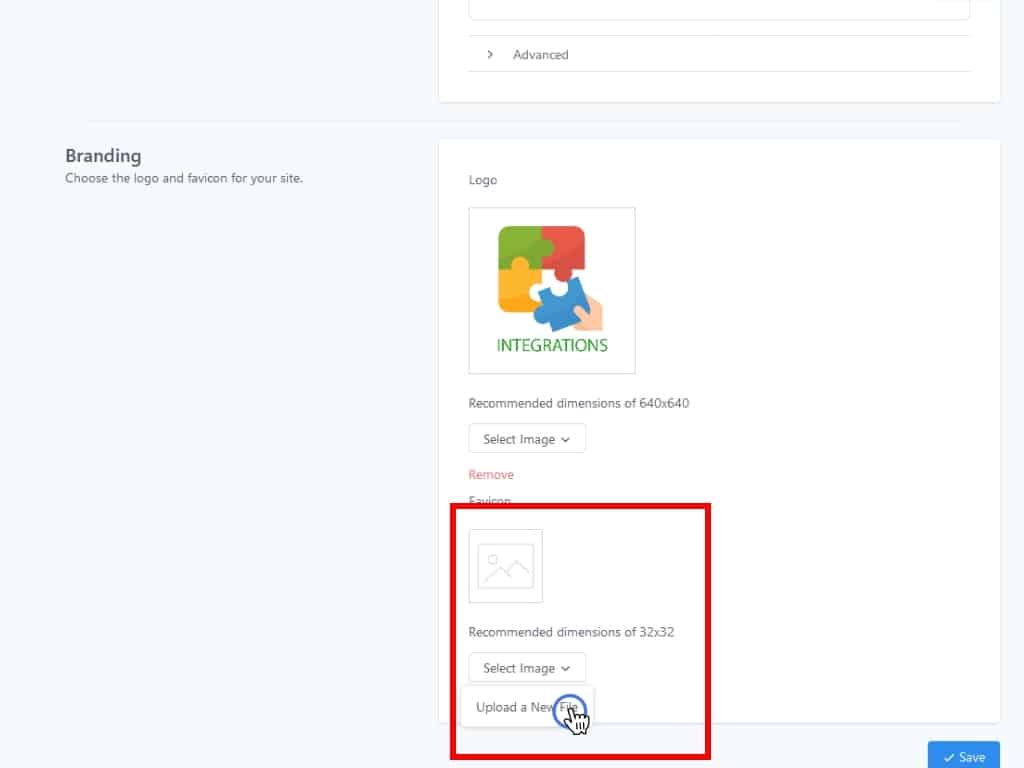
Task: Click the branding description text
Action: point(183,179)
